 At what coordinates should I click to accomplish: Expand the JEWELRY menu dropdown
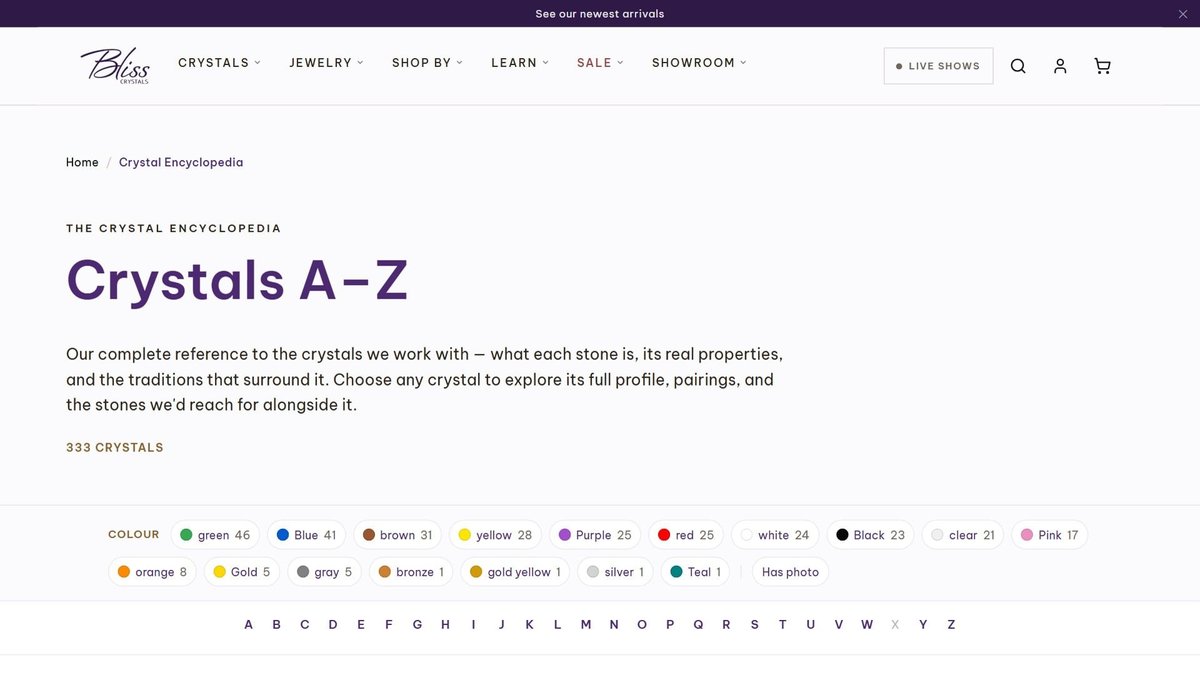(x=326, y=62)
